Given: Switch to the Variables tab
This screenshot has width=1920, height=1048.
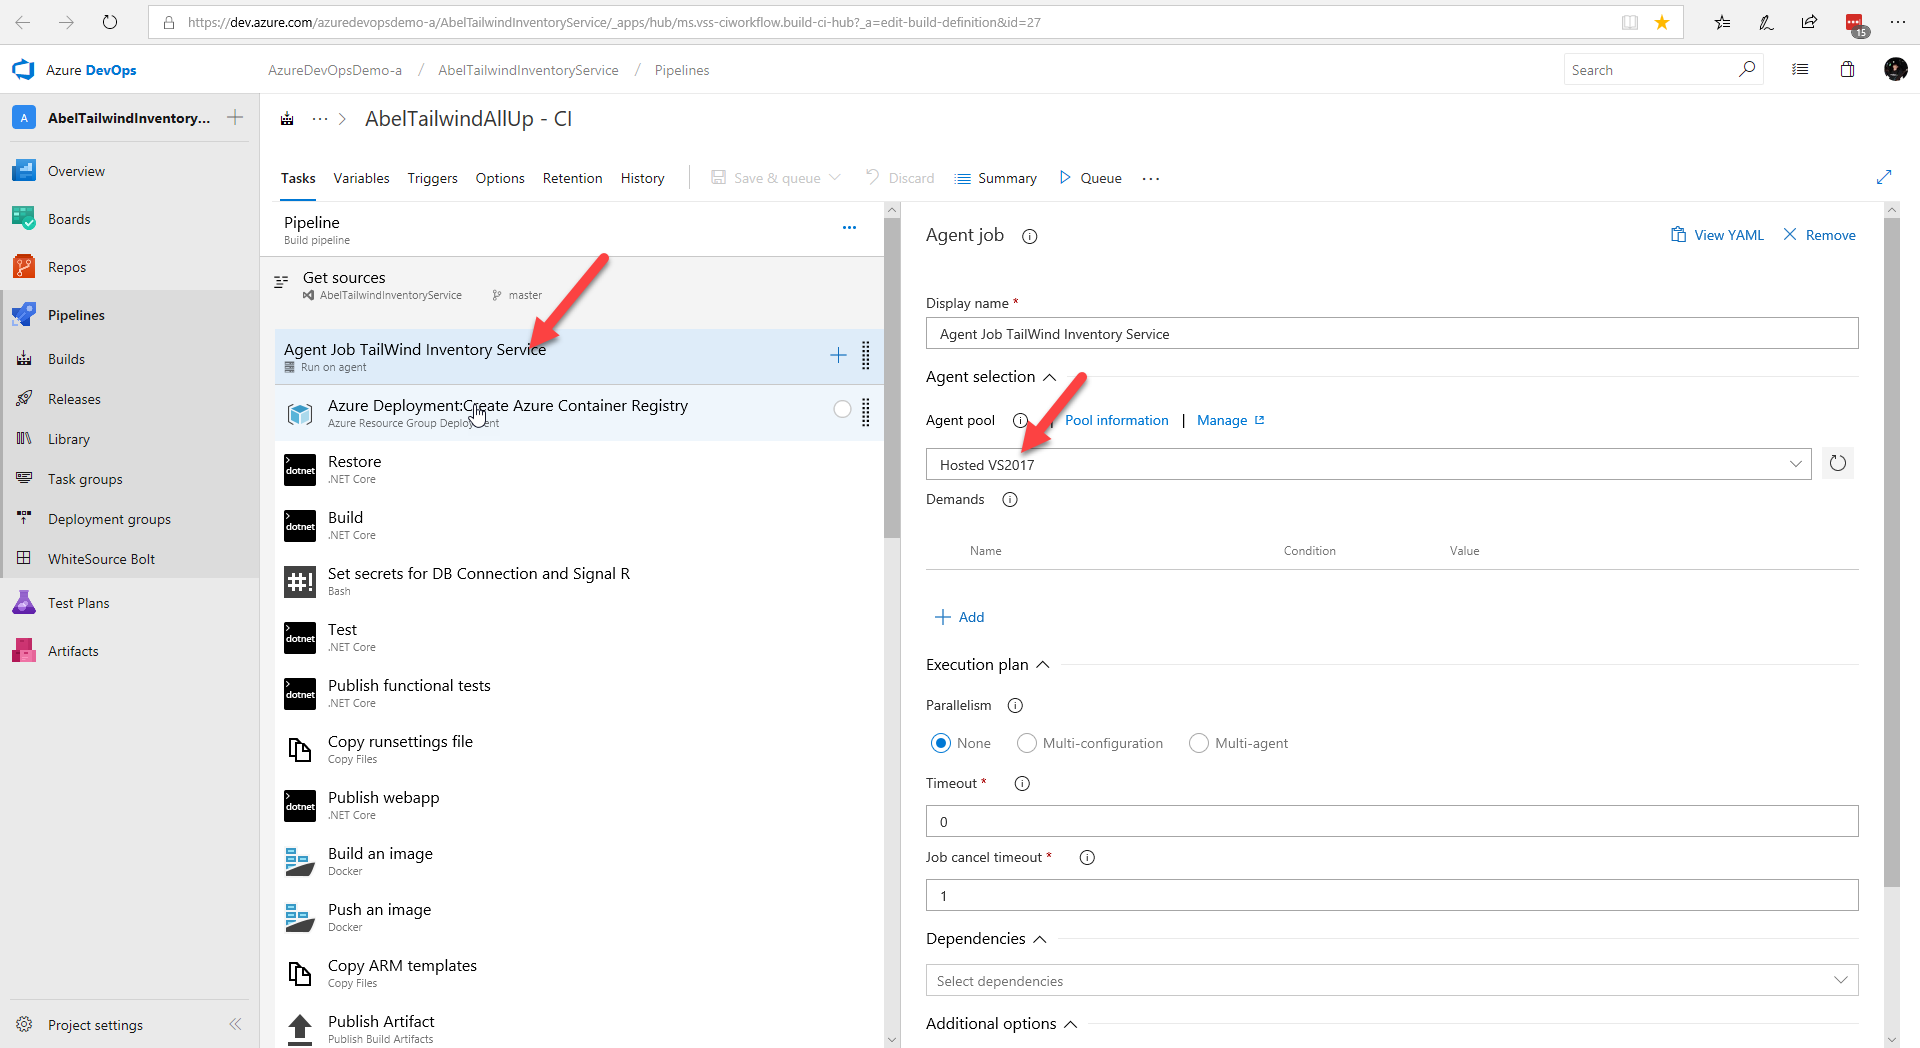Looking at the screenshot, I should pyautogui.click(x=361, y=178).
